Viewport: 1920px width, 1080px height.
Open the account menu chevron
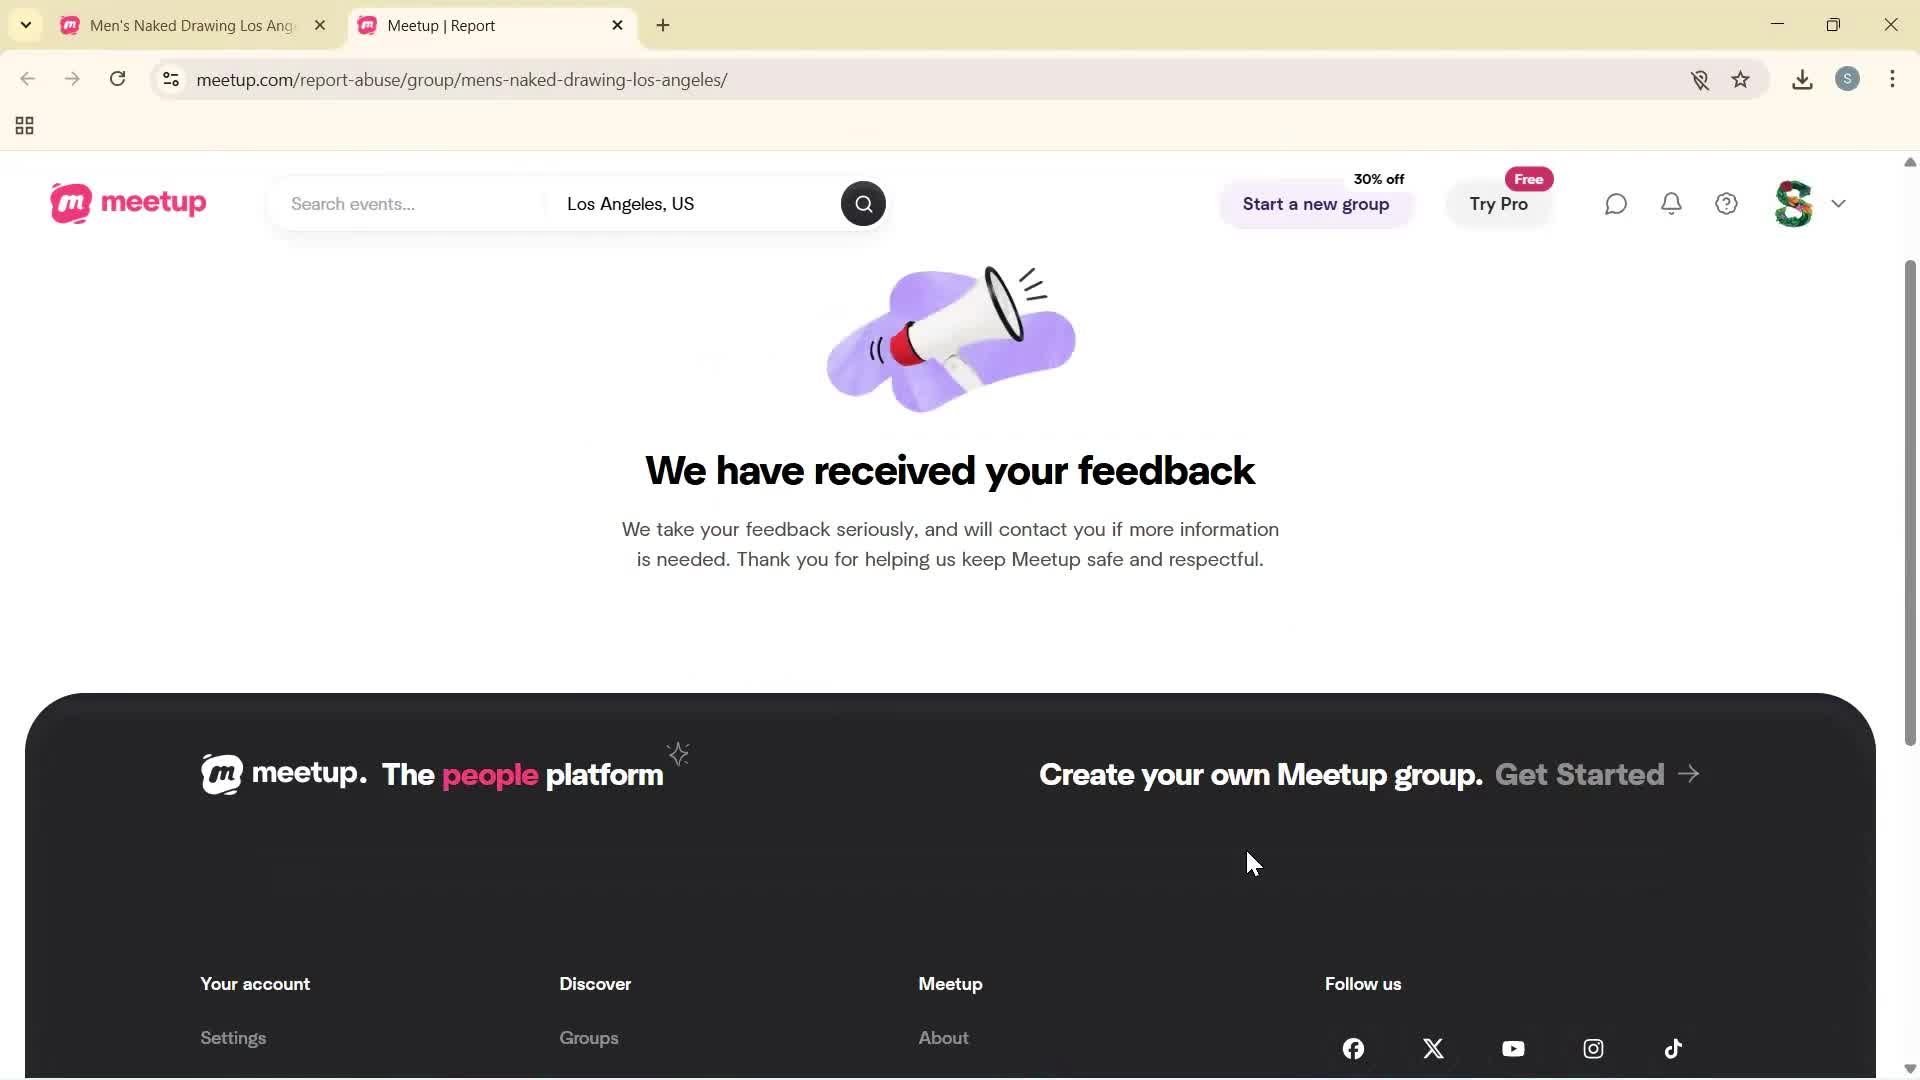pos(1839,203)
